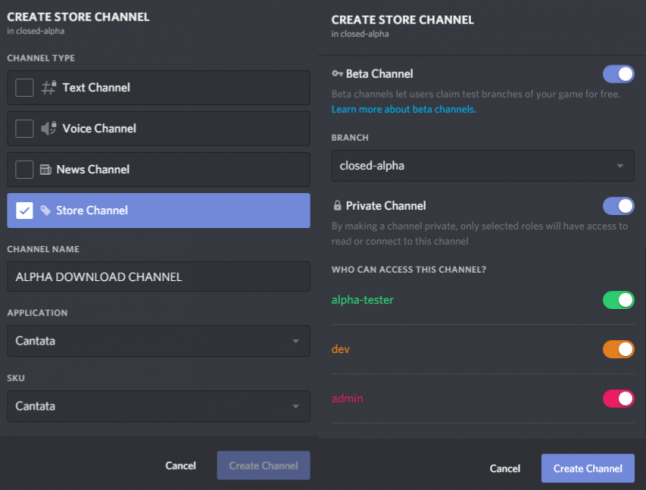The width and height of the screenshot is (646, 490).
Task: Open the SKU dropdown showing Cantata
Action: point(159,406)
